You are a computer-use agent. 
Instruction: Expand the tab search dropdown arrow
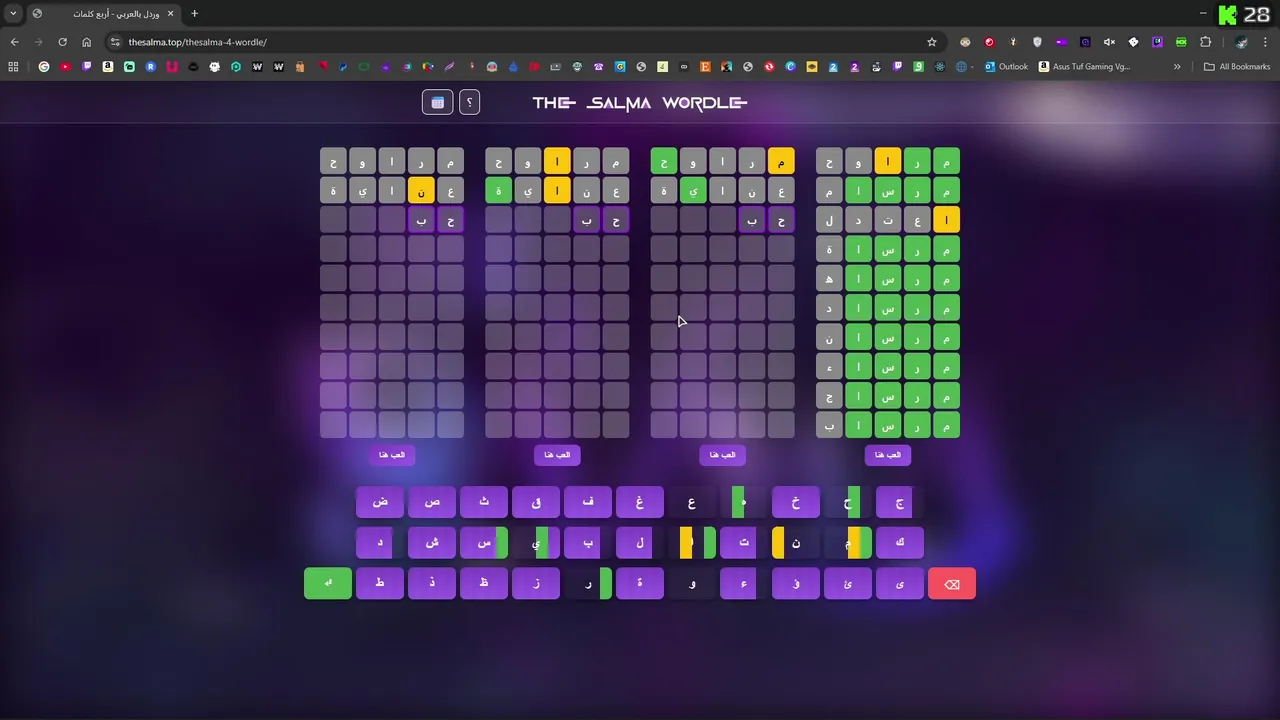(x=13, y=14)
